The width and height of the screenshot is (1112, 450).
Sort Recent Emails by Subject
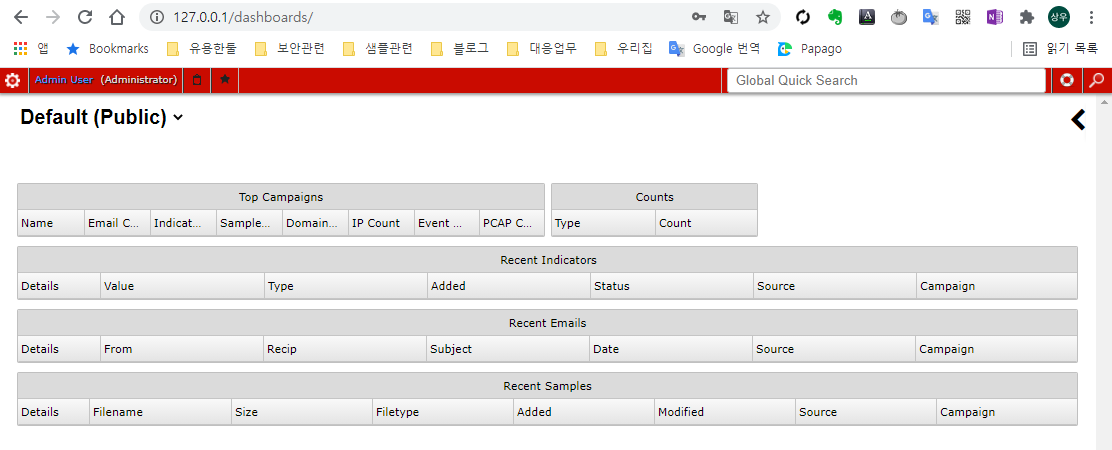coord(508,349)
